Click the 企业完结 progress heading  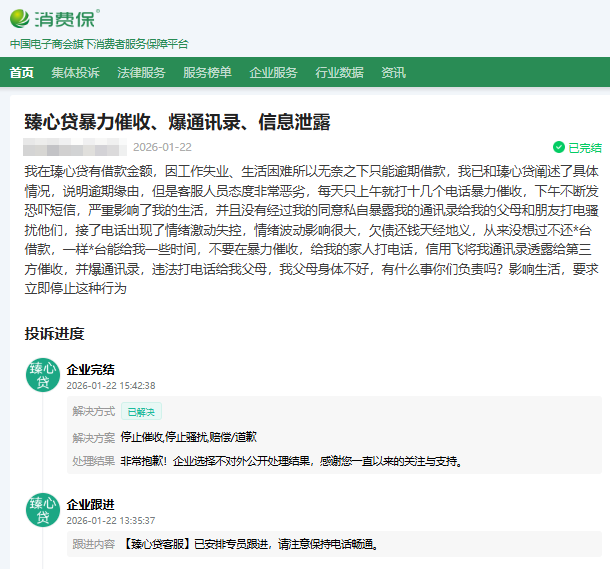tap(90, 369)
